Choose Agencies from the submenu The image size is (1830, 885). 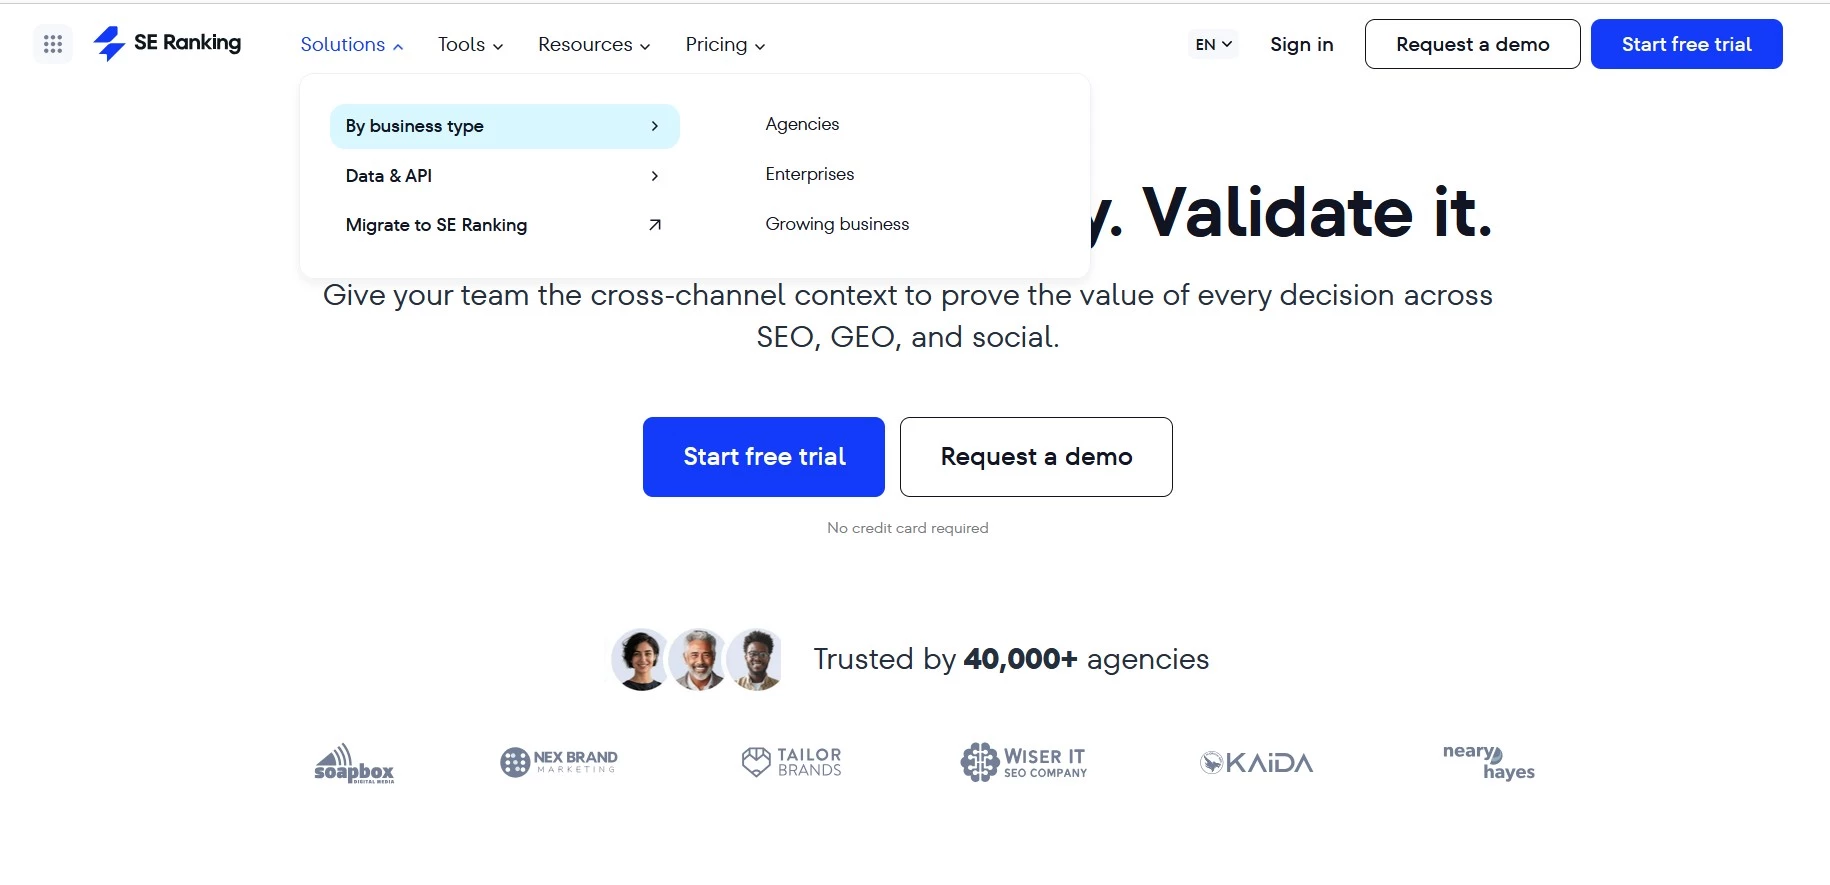(x=802, y=124)
